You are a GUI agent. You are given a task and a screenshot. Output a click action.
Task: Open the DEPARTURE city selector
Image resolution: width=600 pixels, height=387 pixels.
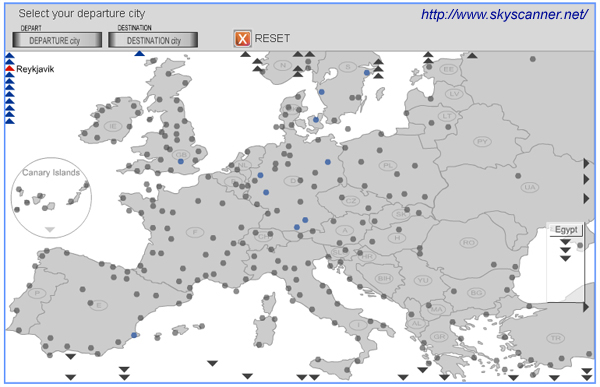pos(57,40)
